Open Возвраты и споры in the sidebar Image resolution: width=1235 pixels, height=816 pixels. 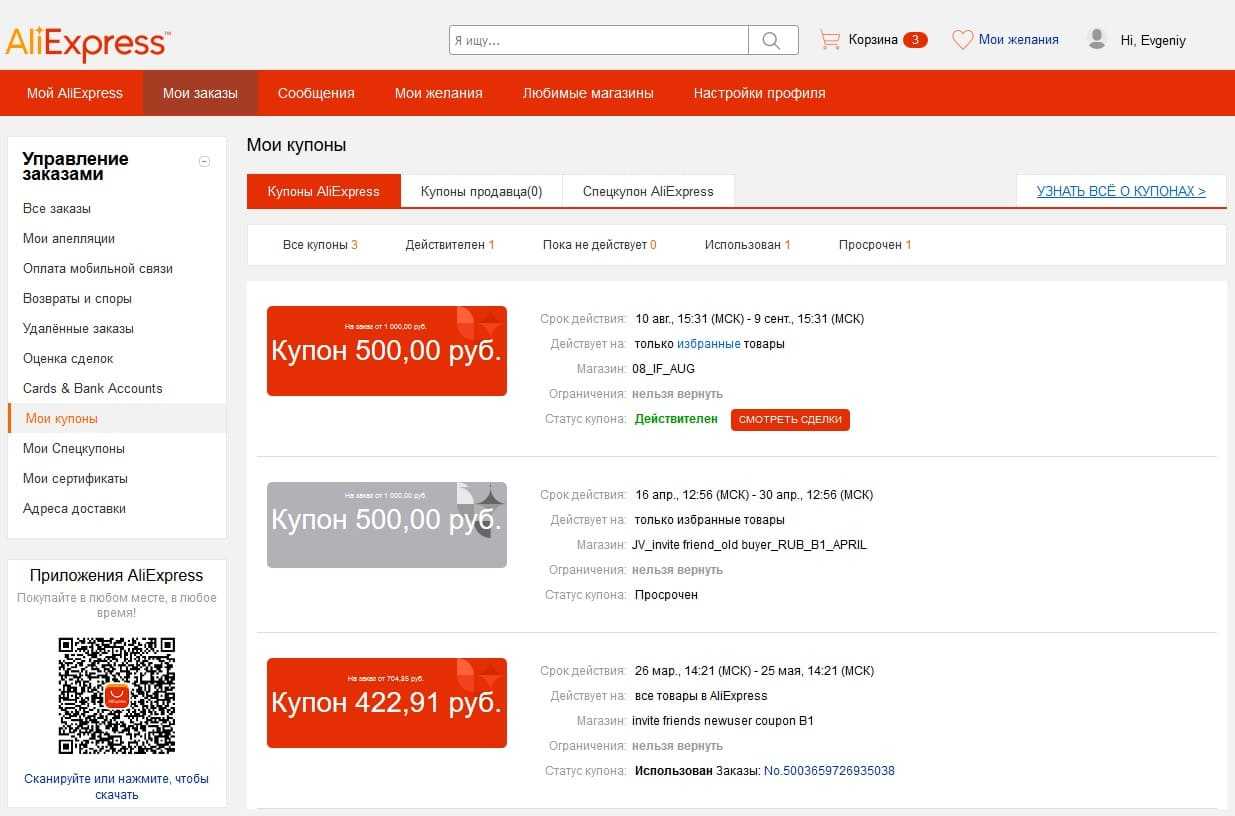coord(77,299)
